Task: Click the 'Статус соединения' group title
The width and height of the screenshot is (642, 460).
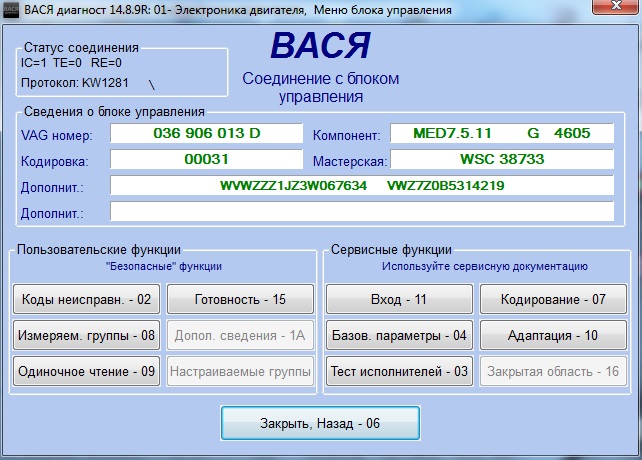Action: pyautogui.click(x=81, y=48)
